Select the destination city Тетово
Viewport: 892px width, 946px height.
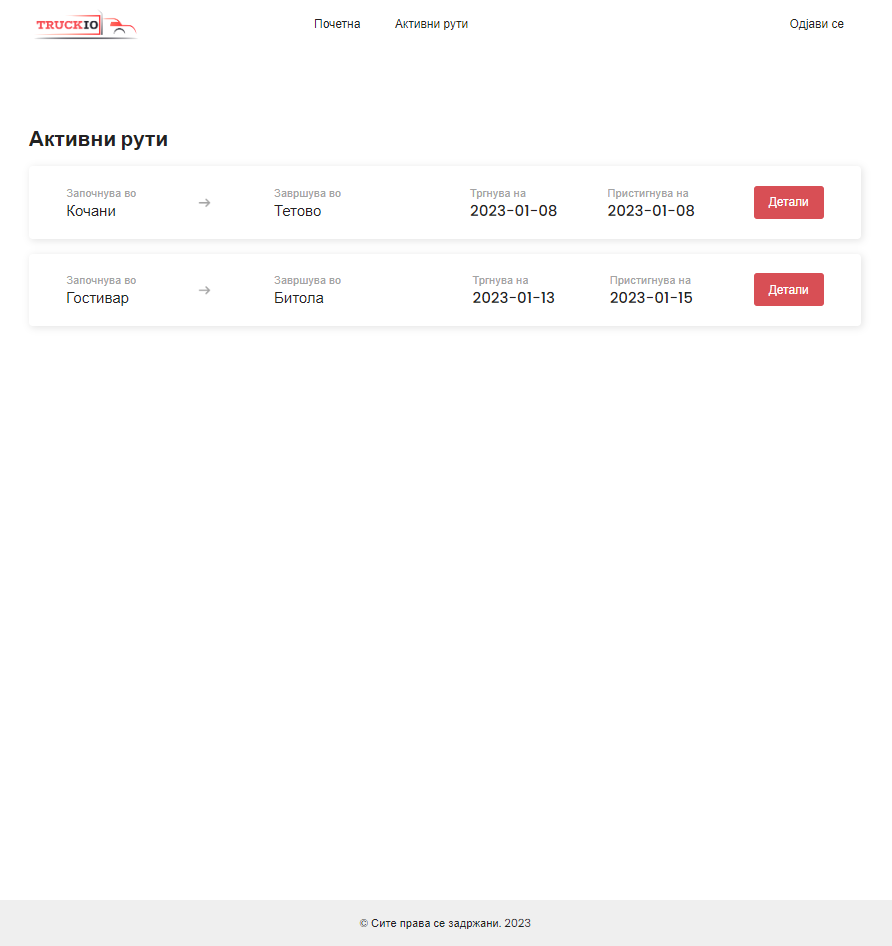click(298, 211)
